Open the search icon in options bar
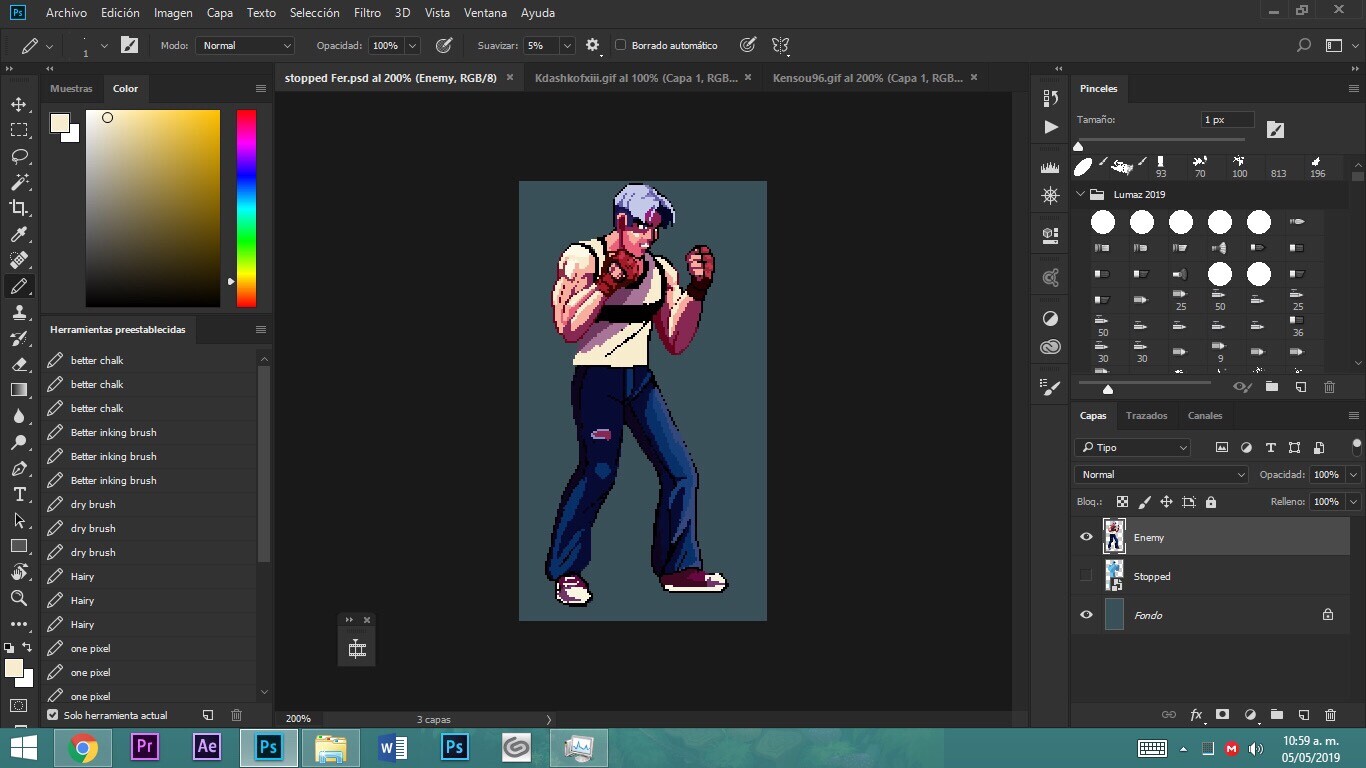This screenshot has width=1366, height=768. coord(1304,45)
